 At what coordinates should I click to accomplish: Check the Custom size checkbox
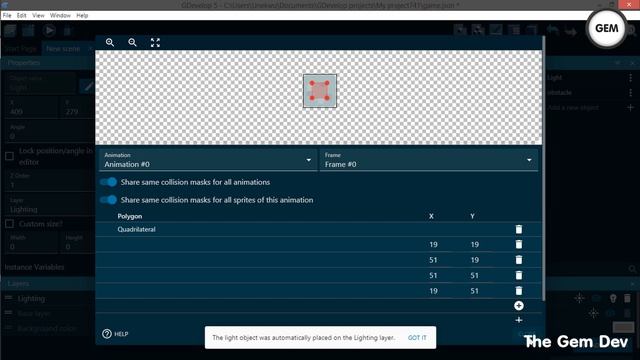pos(9,224)
